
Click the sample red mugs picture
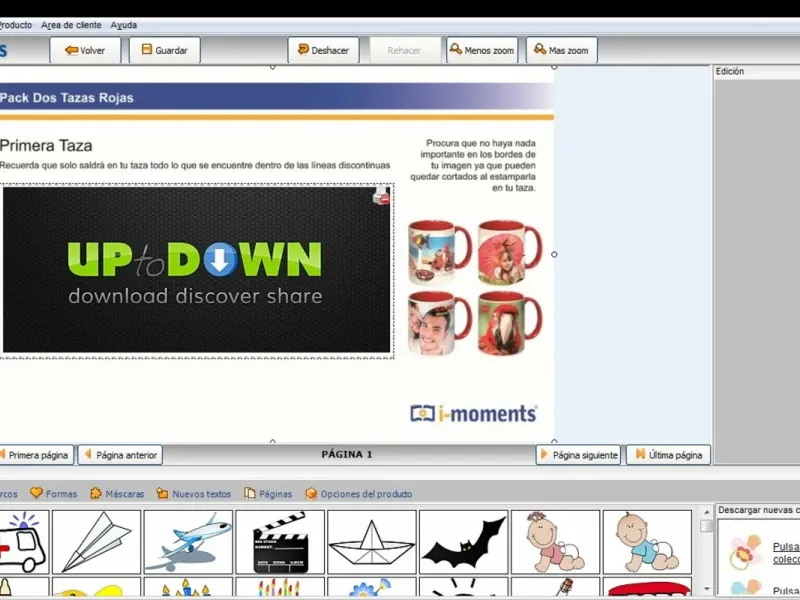(x=475, y=287)
